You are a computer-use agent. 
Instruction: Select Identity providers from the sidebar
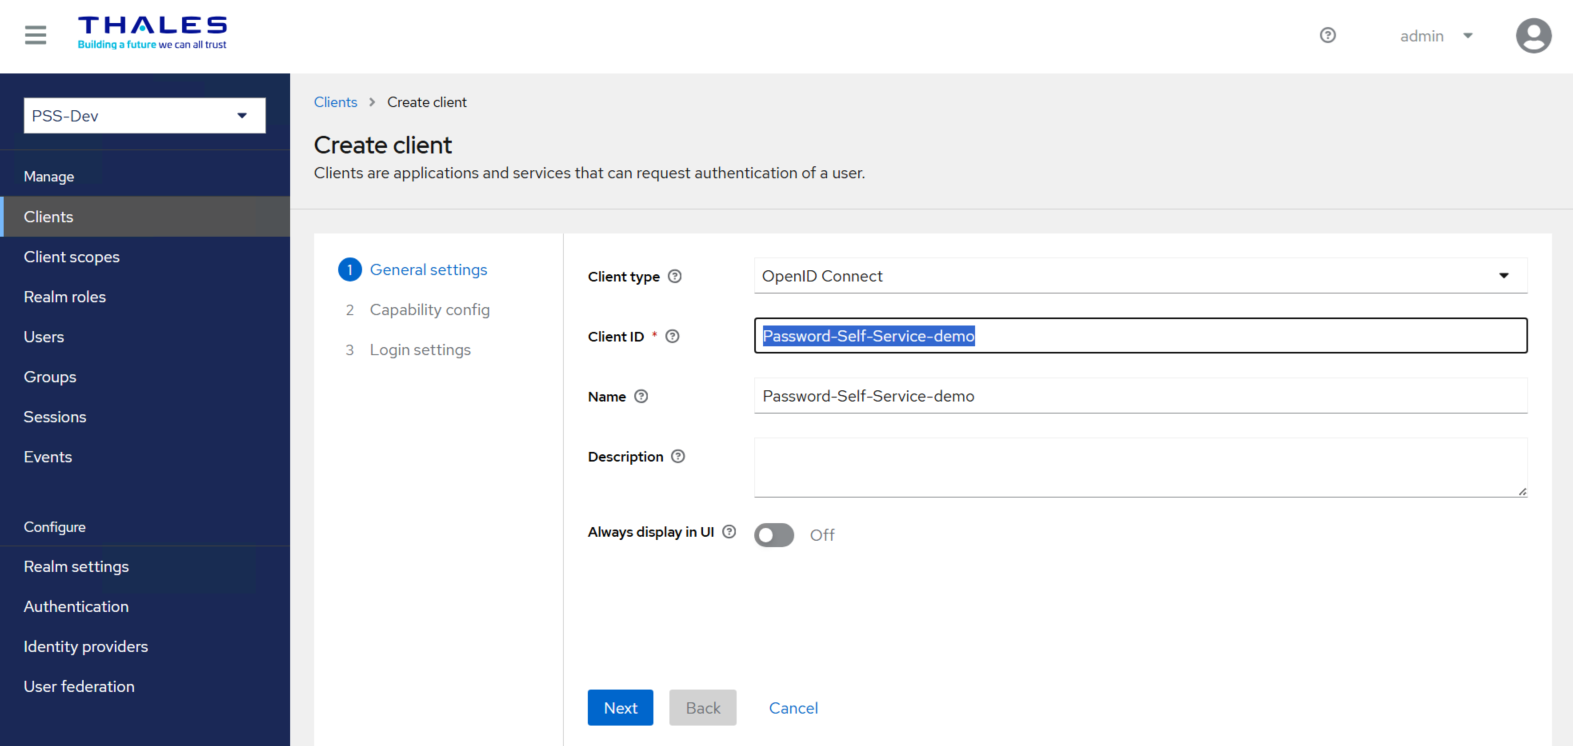(86, 647)
